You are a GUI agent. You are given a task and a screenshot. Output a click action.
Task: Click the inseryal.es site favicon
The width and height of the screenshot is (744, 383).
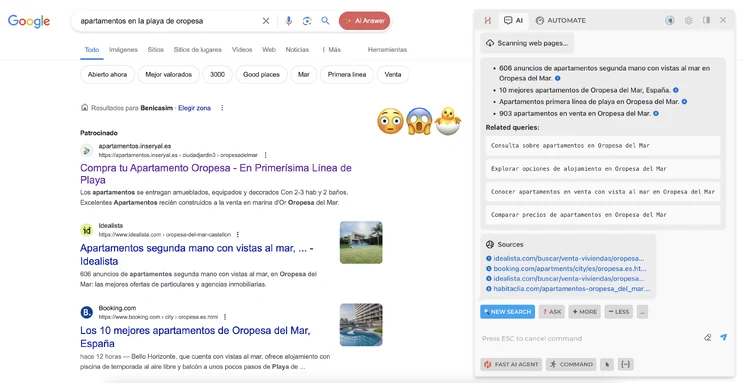click(x=86, y=151)
